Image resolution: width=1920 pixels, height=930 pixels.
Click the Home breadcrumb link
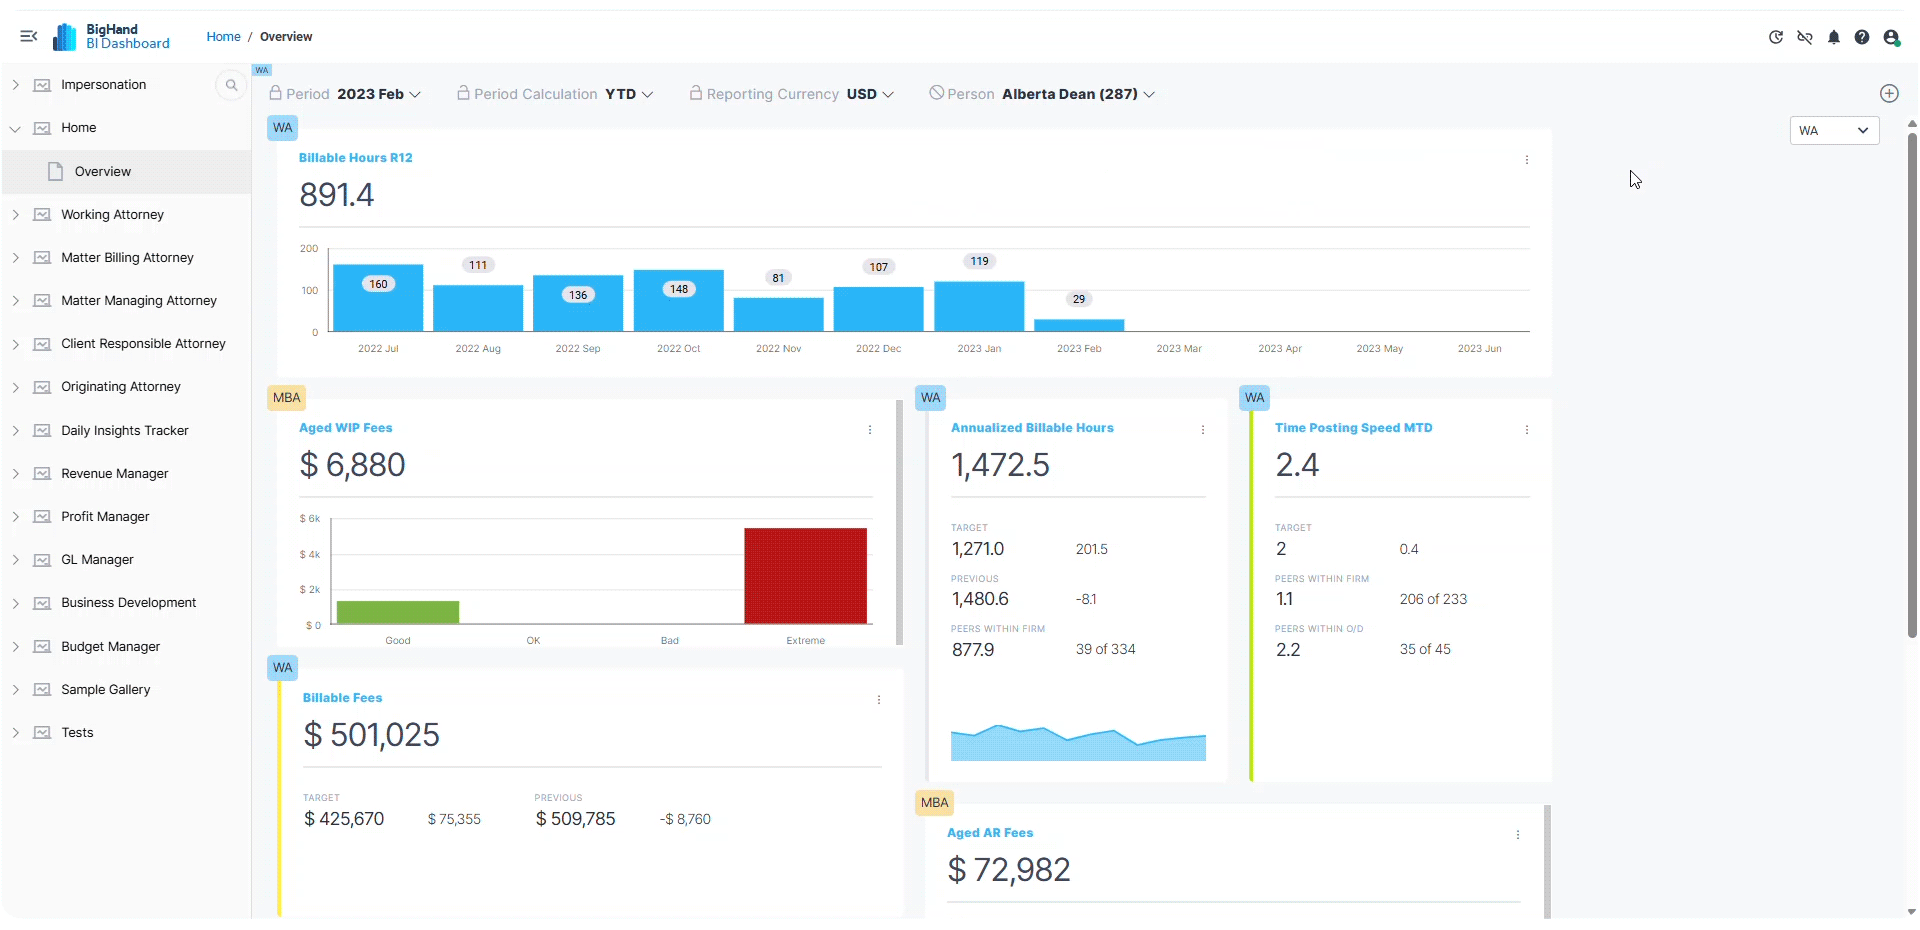coord(223,37)
